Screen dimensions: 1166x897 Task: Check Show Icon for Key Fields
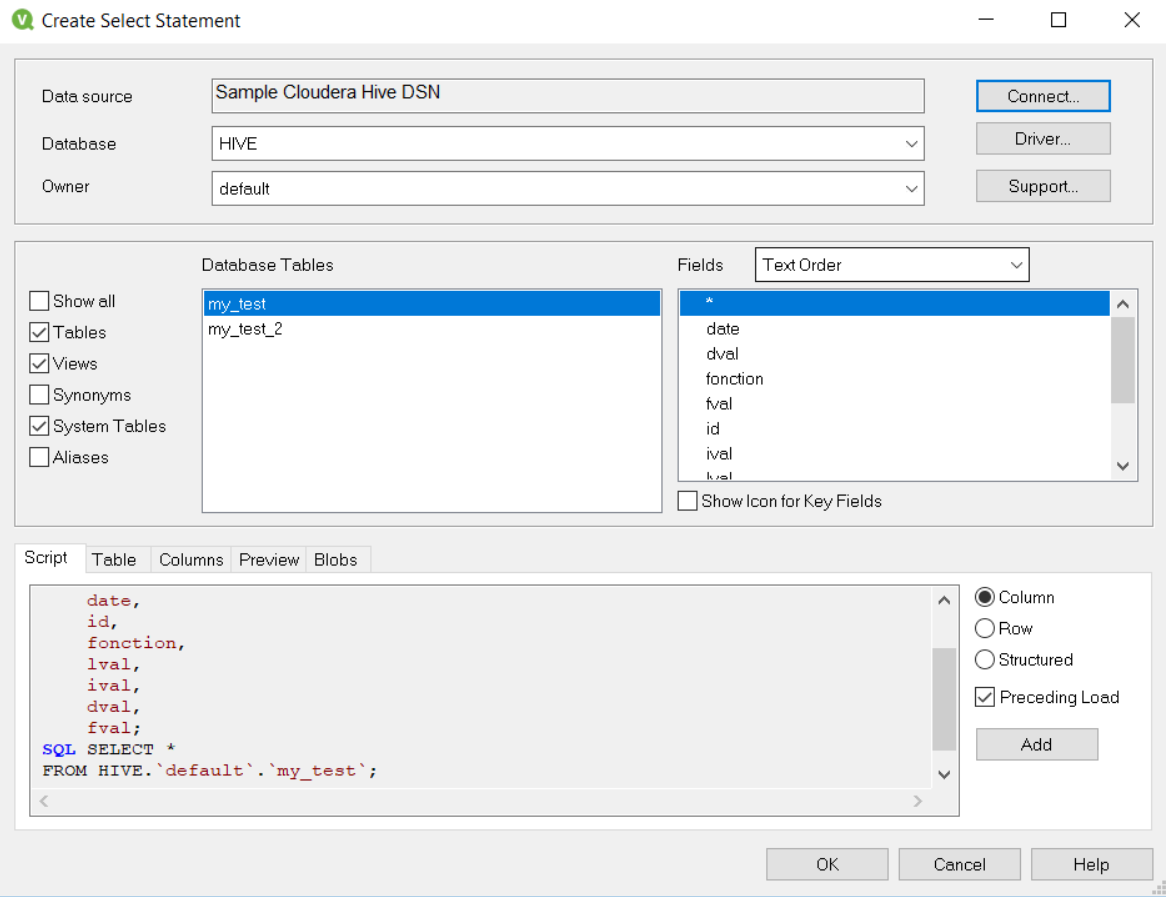[x=688, y=501]
